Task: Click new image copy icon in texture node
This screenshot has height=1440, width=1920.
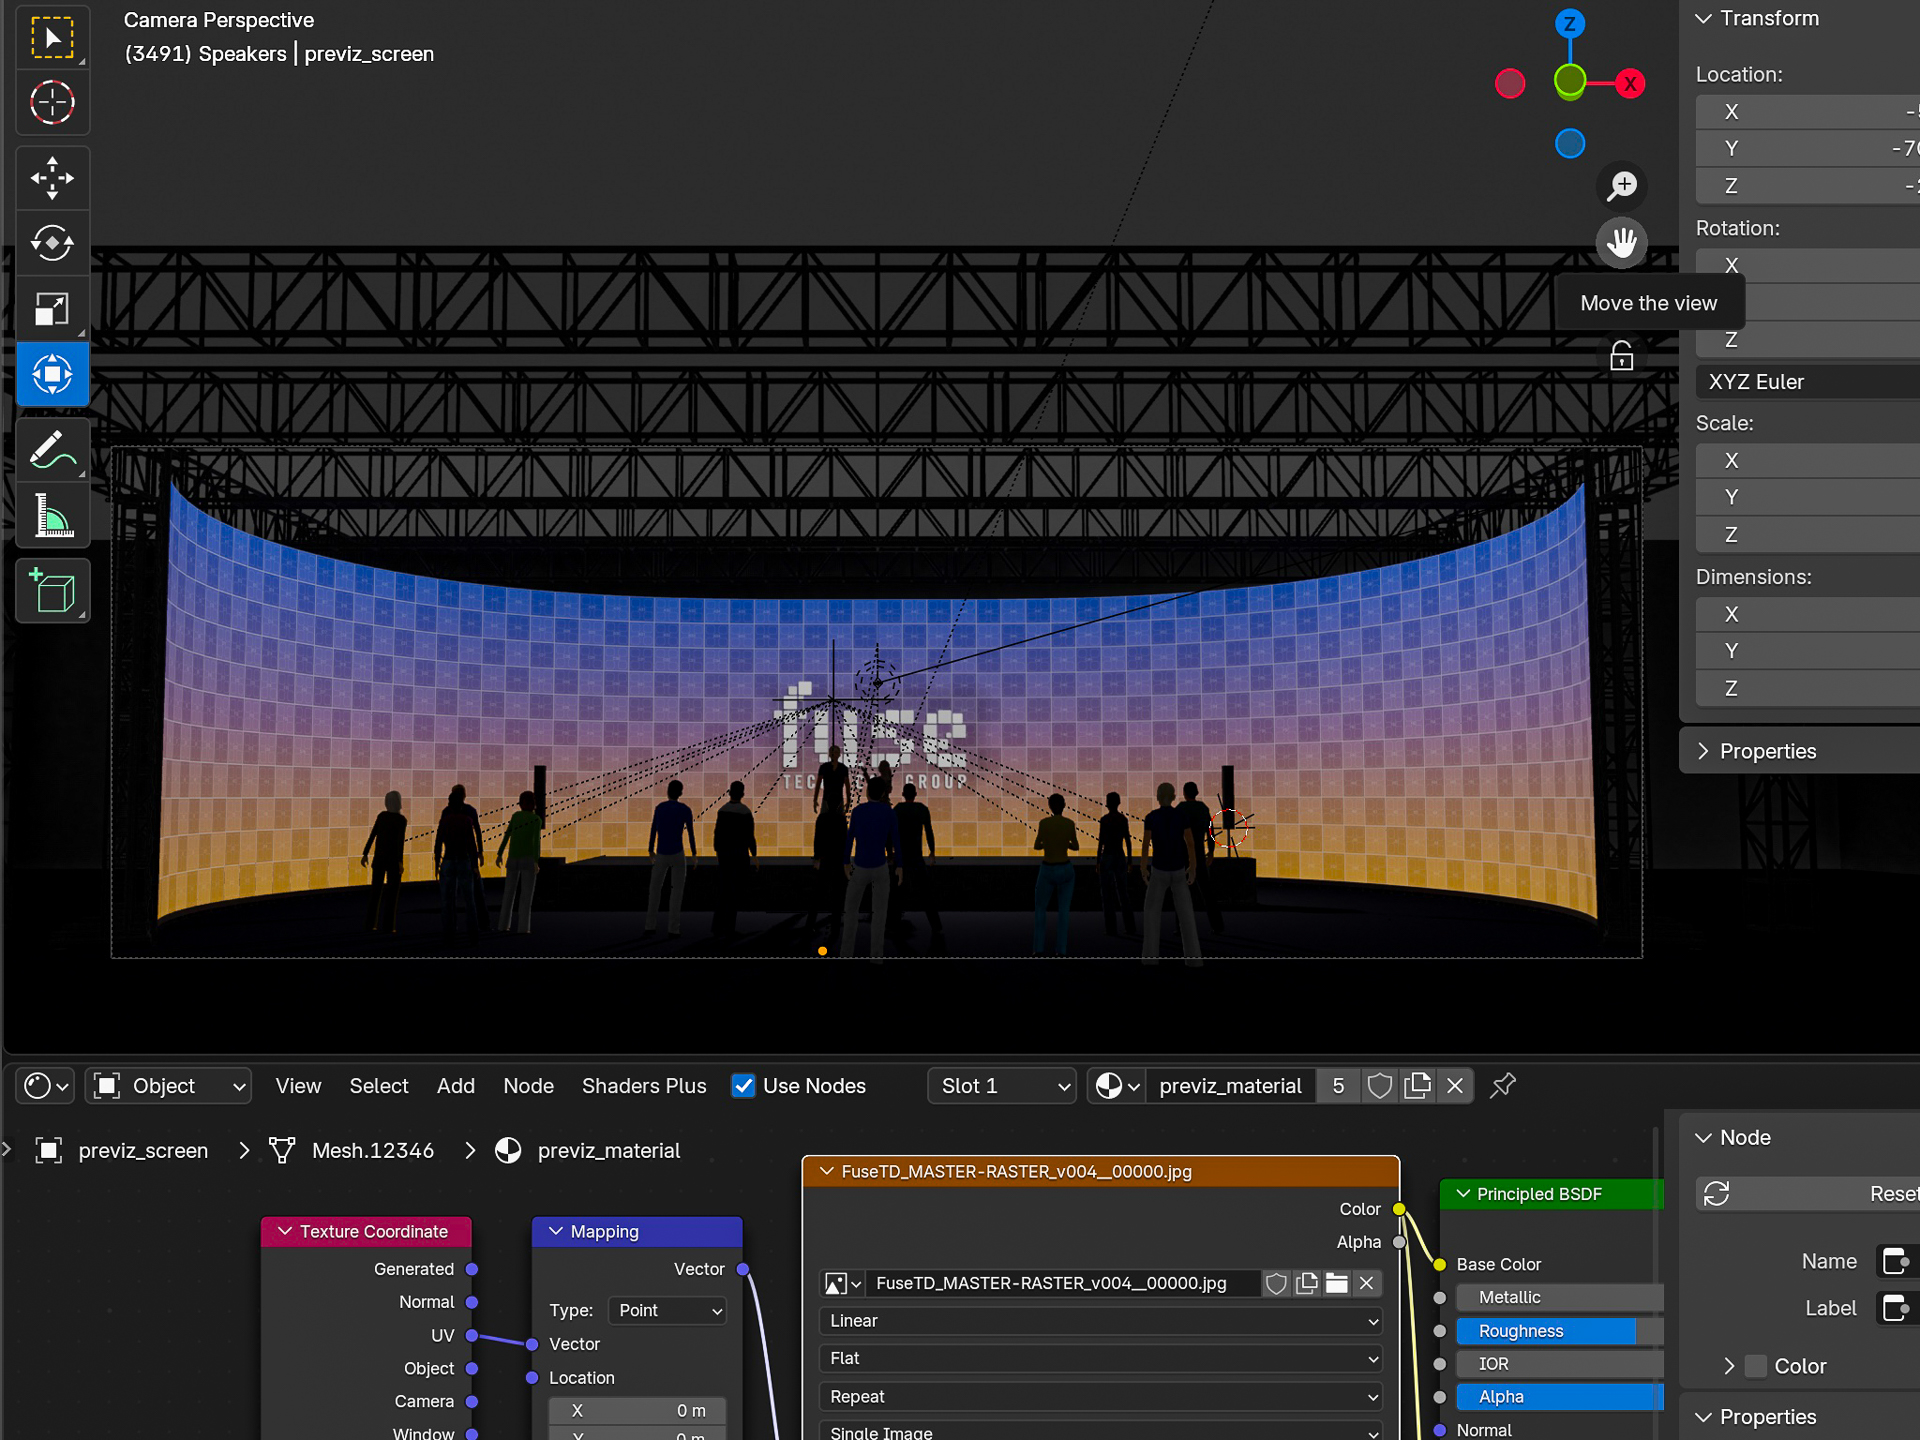Action: point(1306,1283)
